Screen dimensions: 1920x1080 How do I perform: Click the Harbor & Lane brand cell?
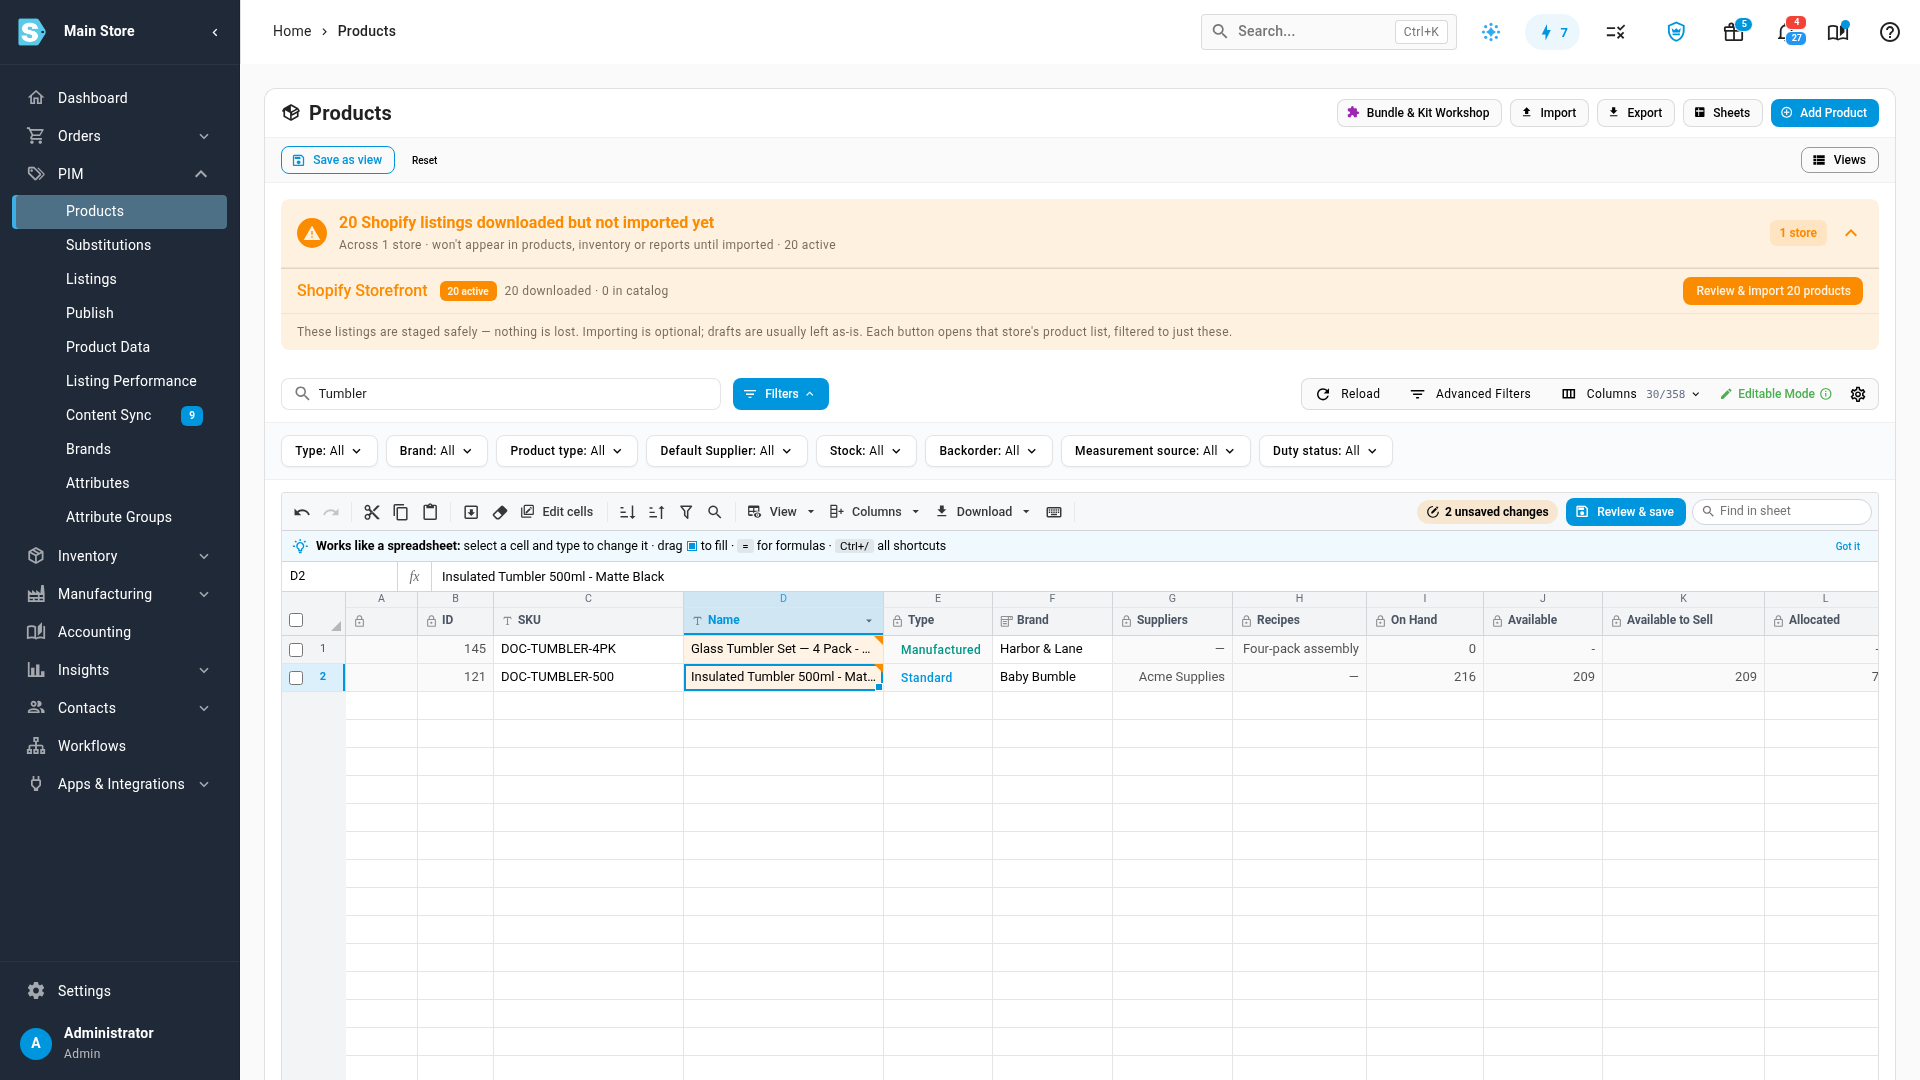(1052, 649)
